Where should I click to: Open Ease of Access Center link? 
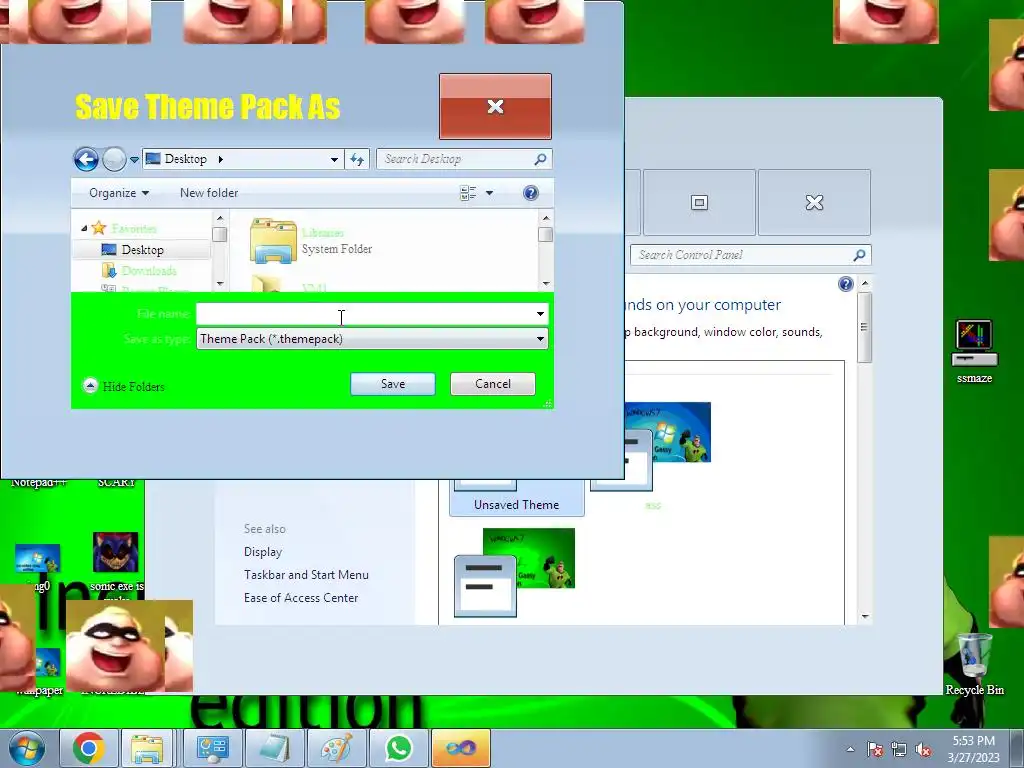301,598
